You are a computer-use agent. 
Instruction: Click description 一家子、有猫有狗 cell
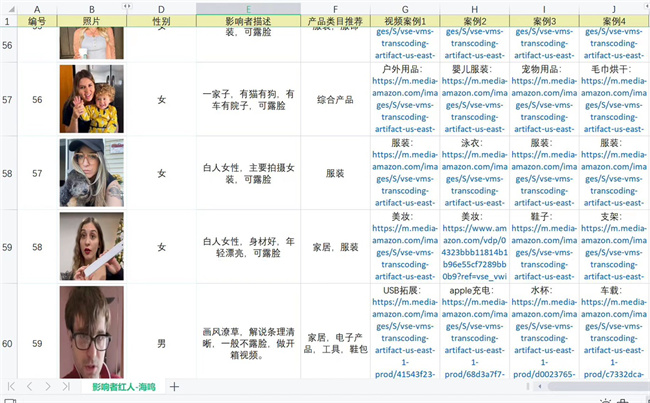248,100
